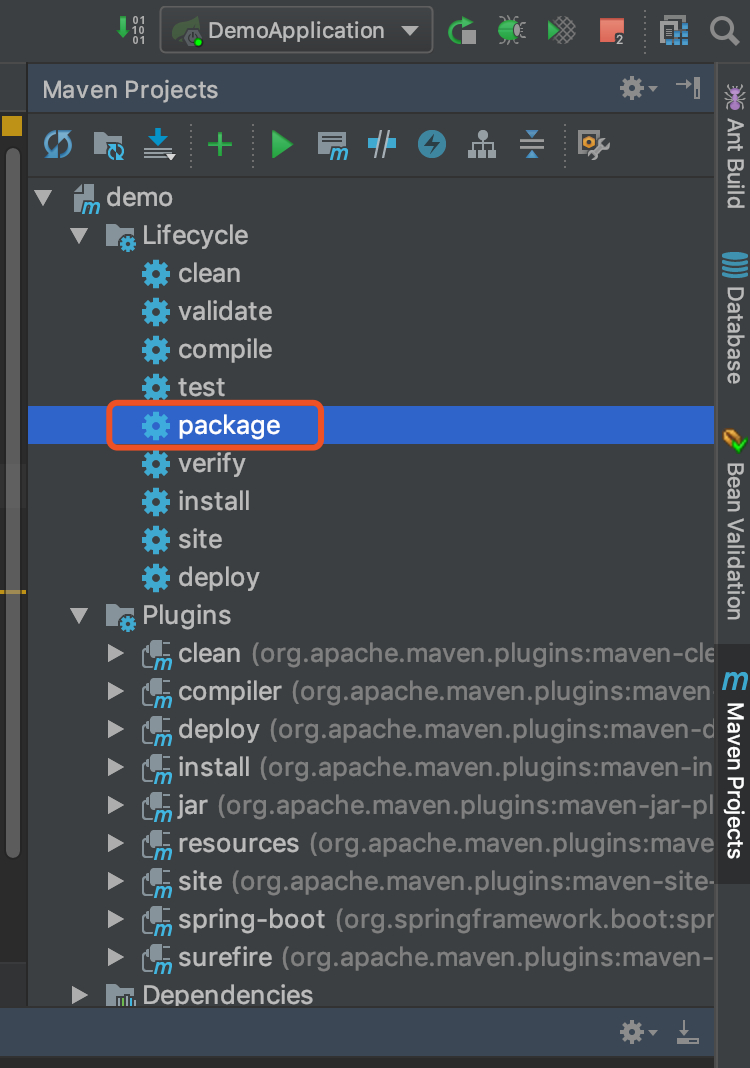The width and height of the screenshot is (750, 1068).
Task: Click Download Sources and Documentation icon
Action: pyautogui.click(x=159, y=145)
